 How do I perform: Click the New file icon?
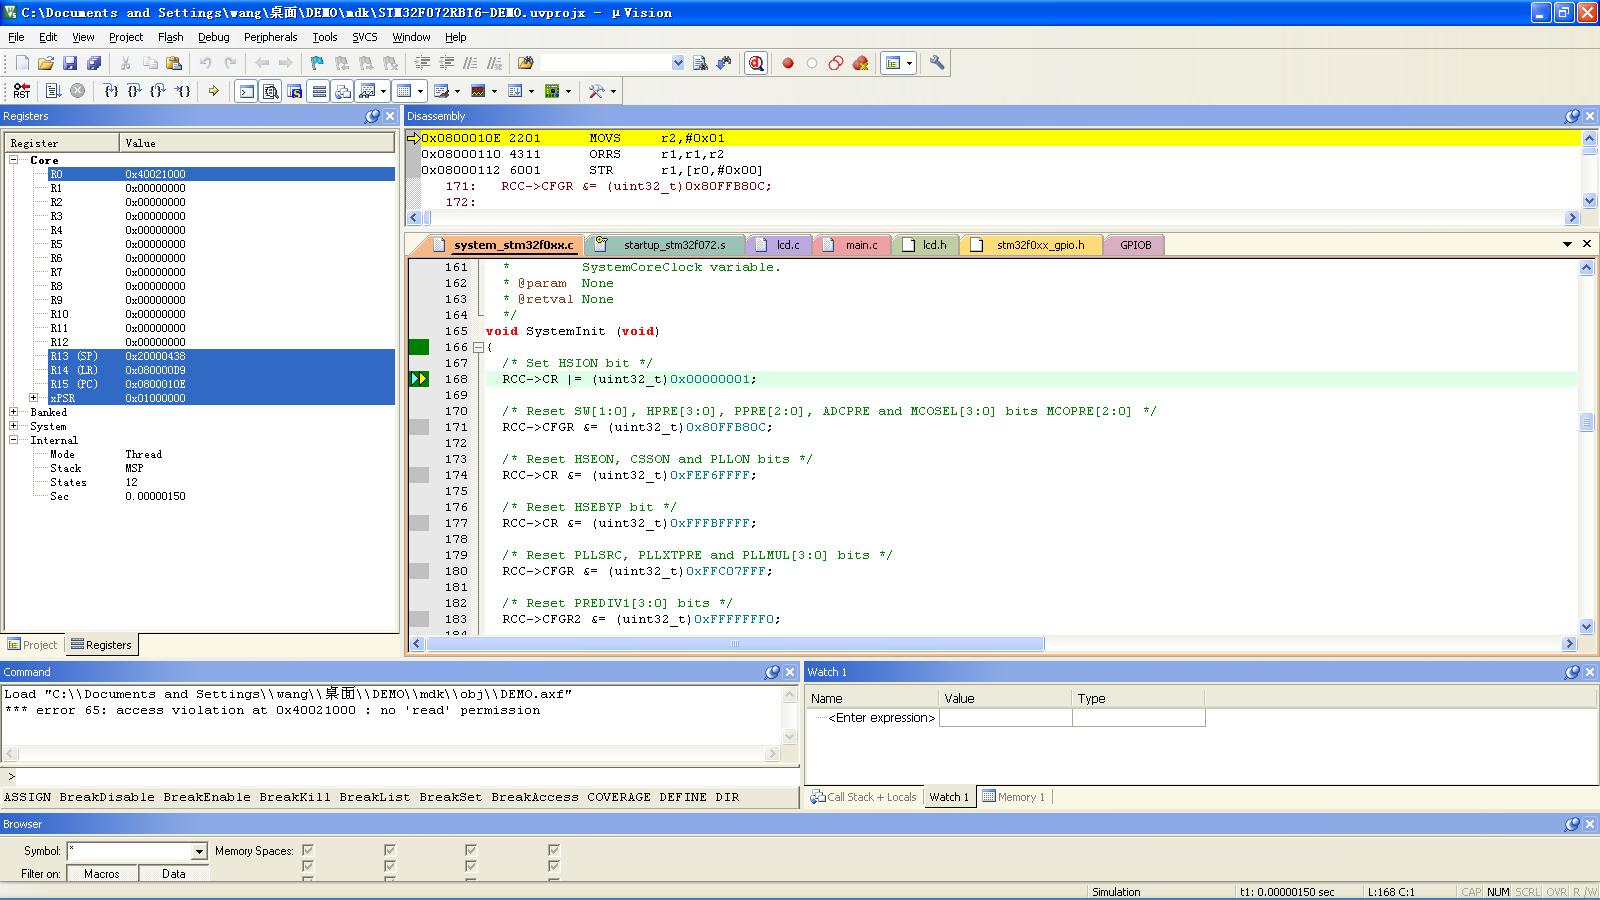(x=22, y=63)
